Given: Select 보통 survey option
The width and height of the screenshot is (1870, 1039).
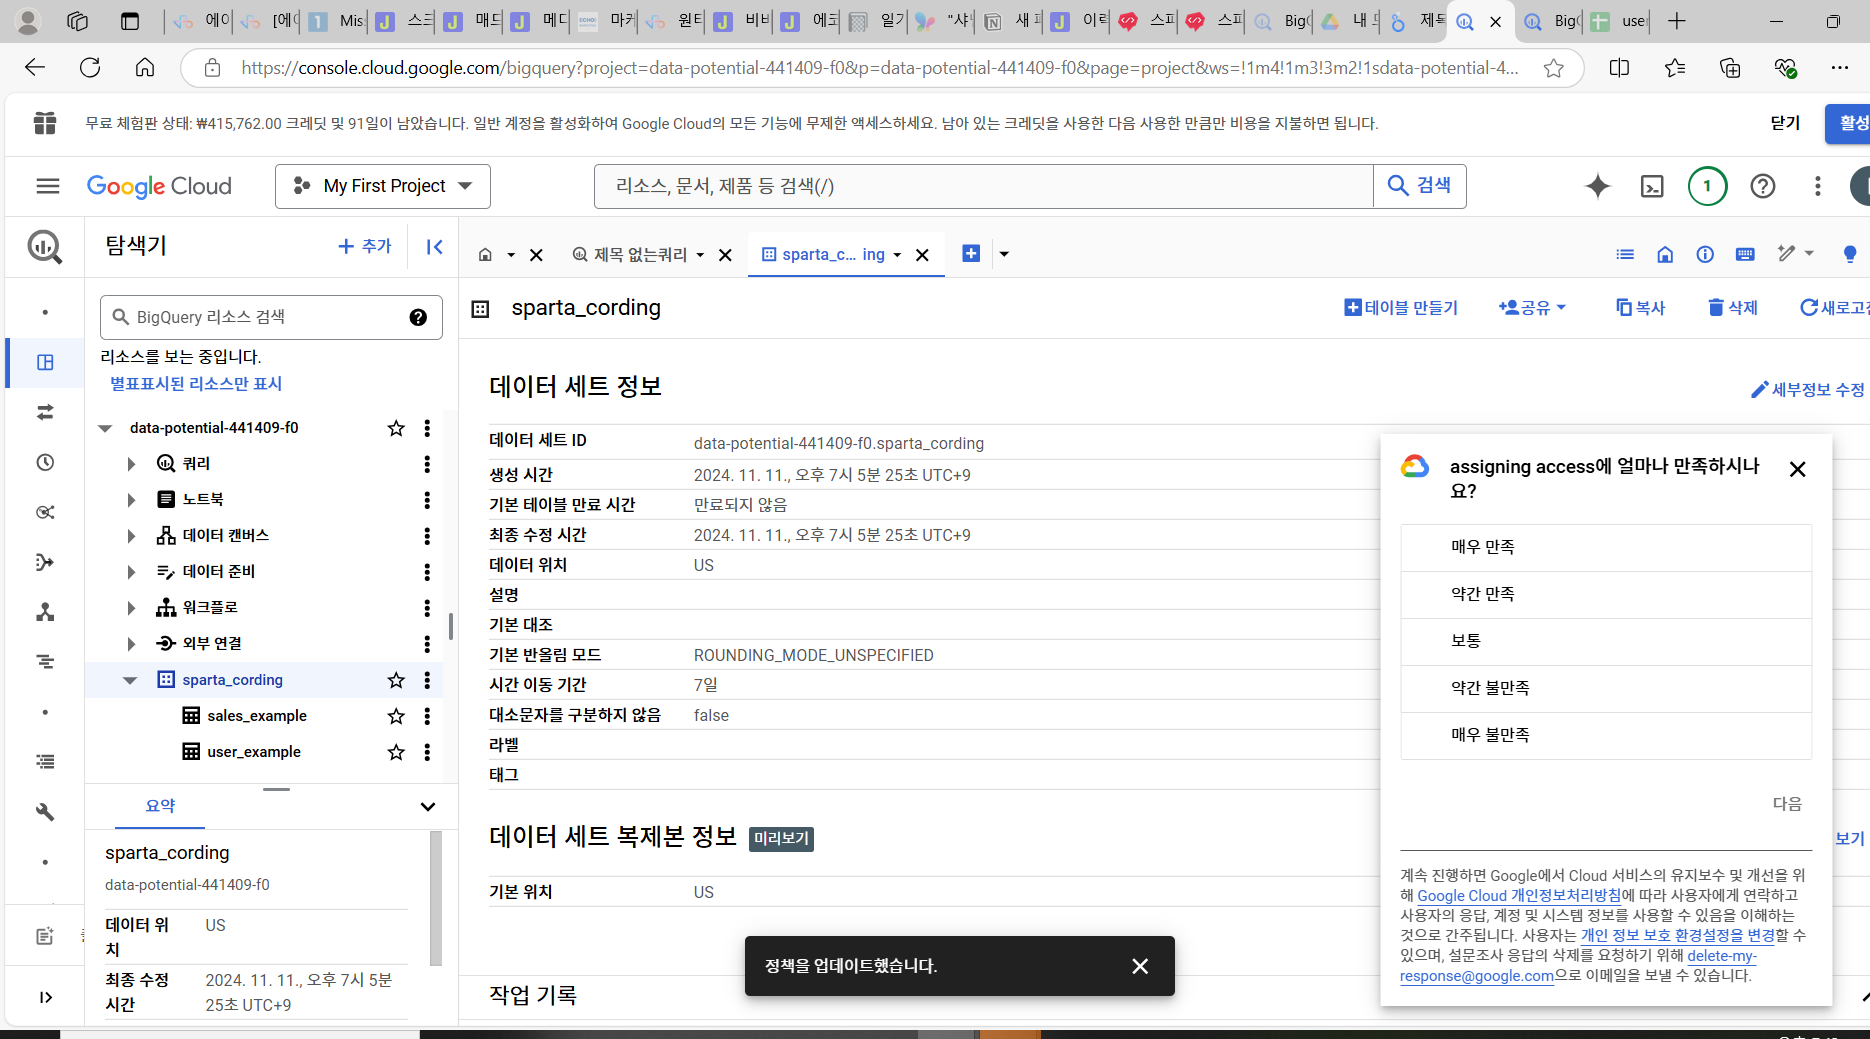Looking at the screenshot, I should coord(1606,641).
